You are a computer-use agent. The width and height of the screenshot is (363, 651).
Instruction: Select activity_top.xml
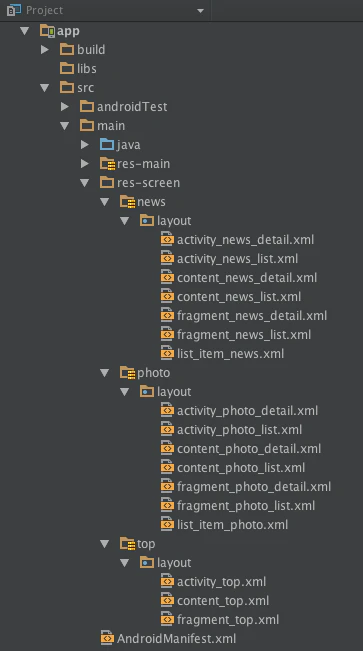pos(222,582)
